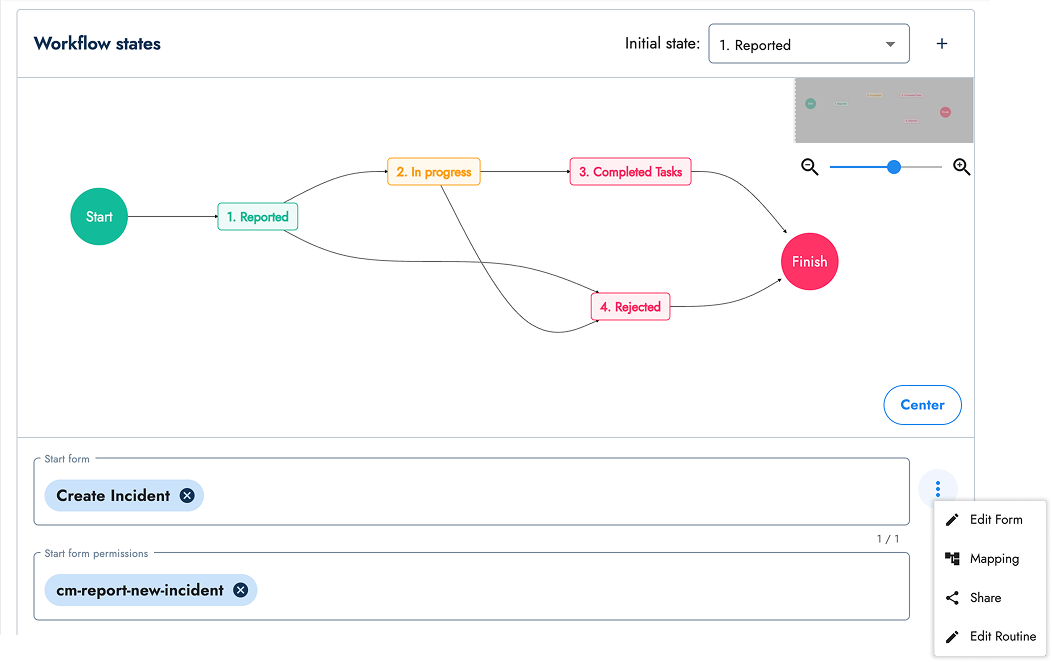Select the Start node
The image size is (1052, 662).
tap(99, 216)
